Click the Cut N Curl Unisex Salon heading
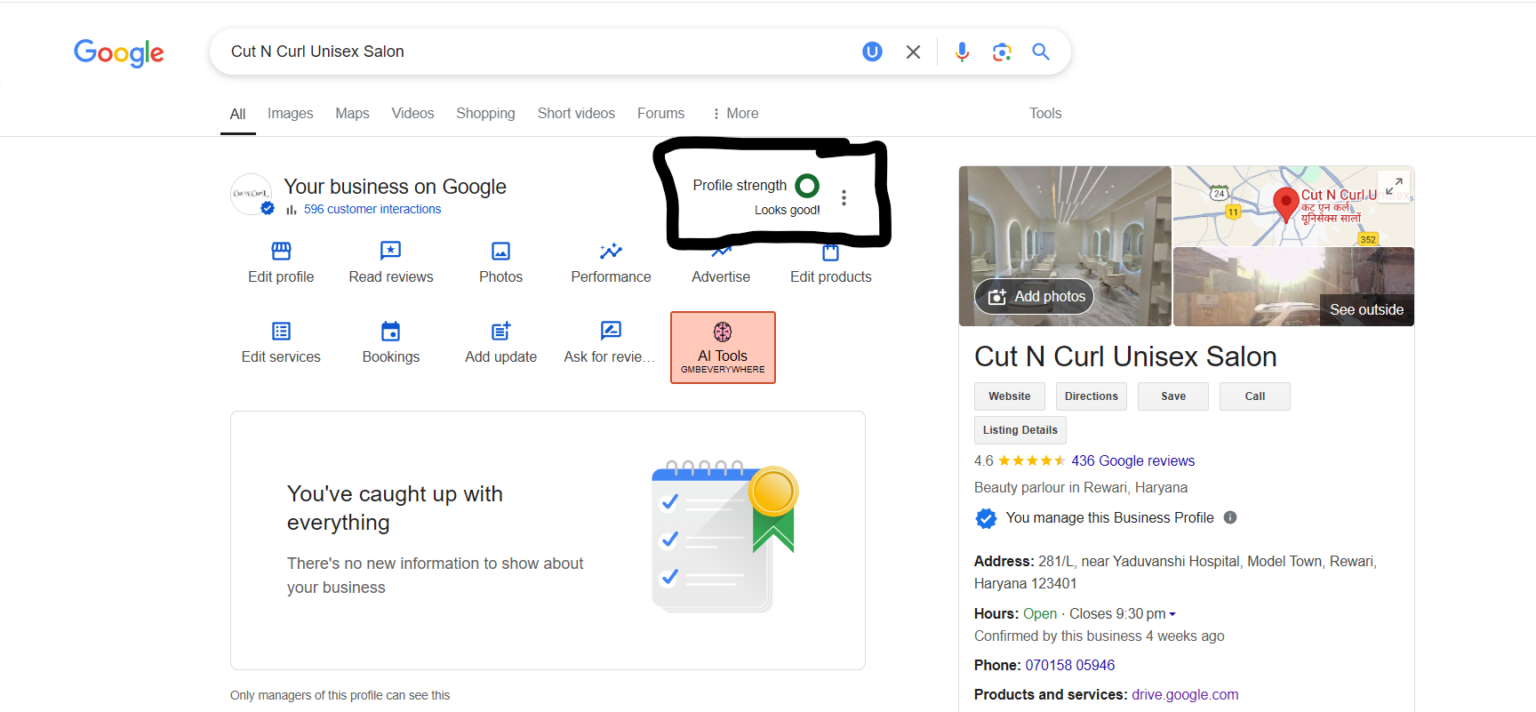The height and width of the screenshot is (712, 1536). click(1125, 357)
